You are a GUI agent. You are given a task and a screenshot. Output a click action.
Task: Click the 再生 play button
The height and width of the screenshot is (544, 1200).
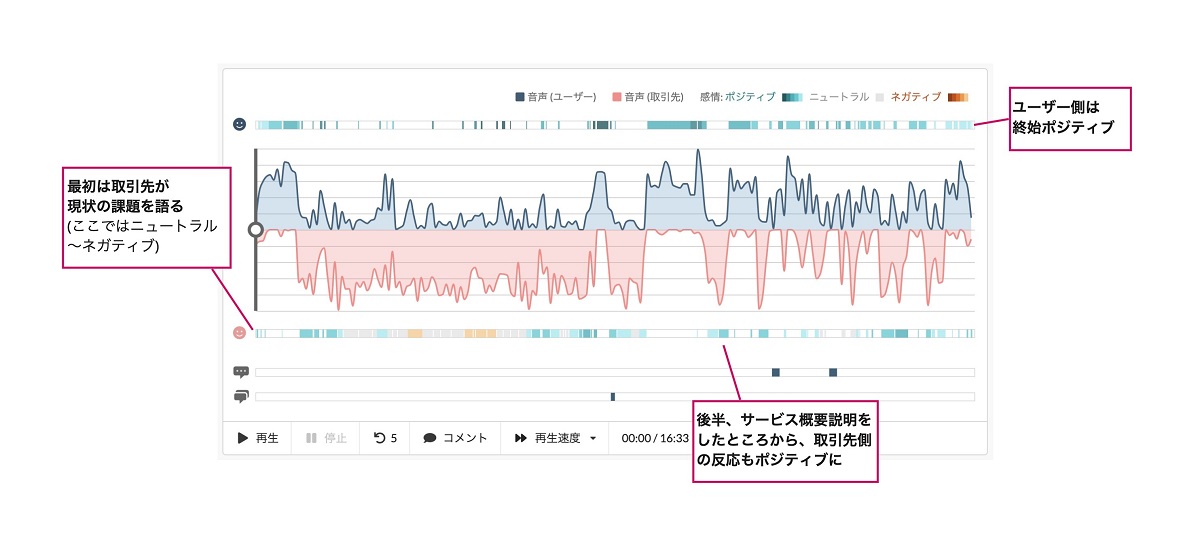point(257,438)
